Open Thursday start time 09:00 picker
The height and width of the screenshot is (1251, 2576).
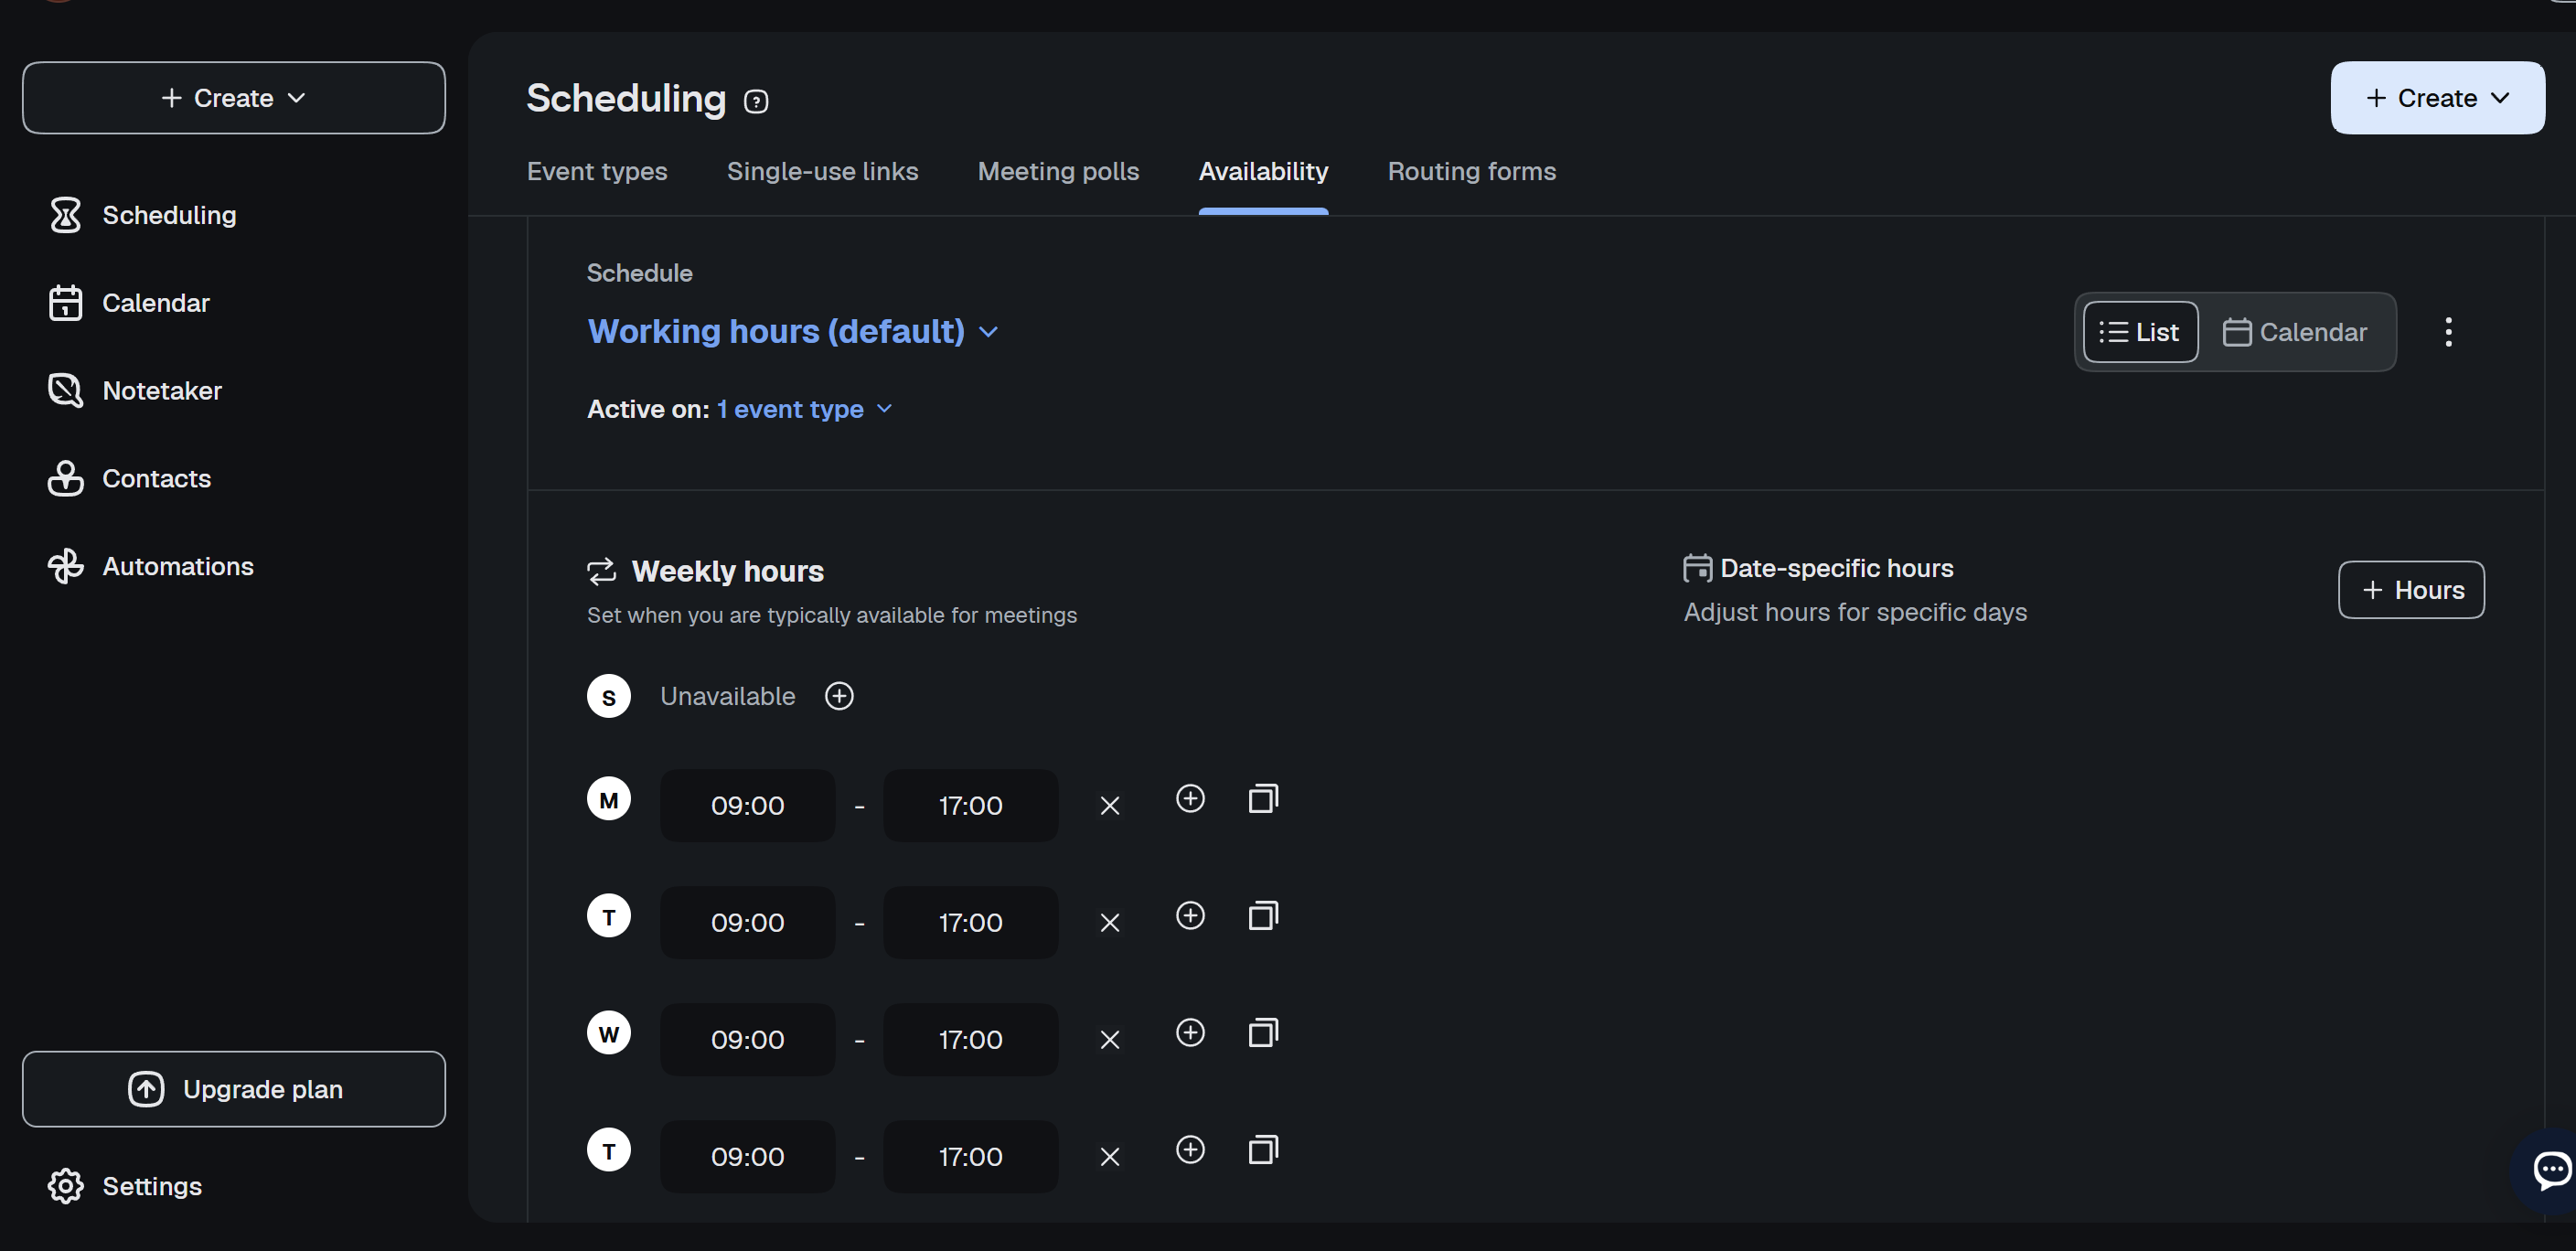point(747,1157)
